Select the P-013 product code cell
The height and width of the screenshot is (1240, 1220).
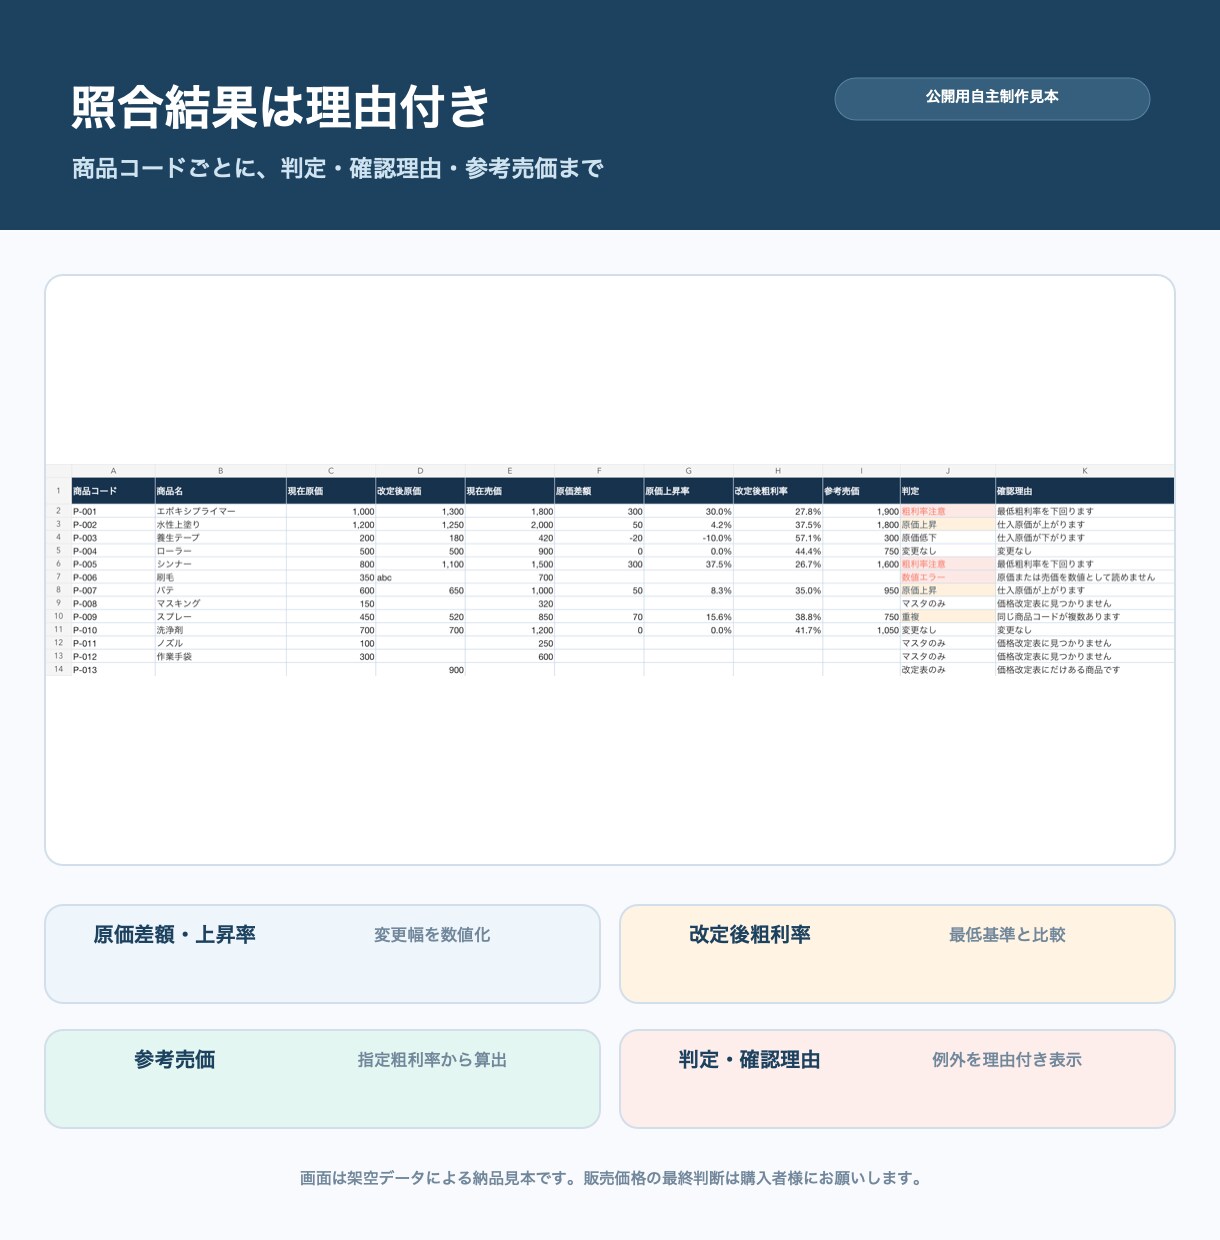click(x=113, y=670)
